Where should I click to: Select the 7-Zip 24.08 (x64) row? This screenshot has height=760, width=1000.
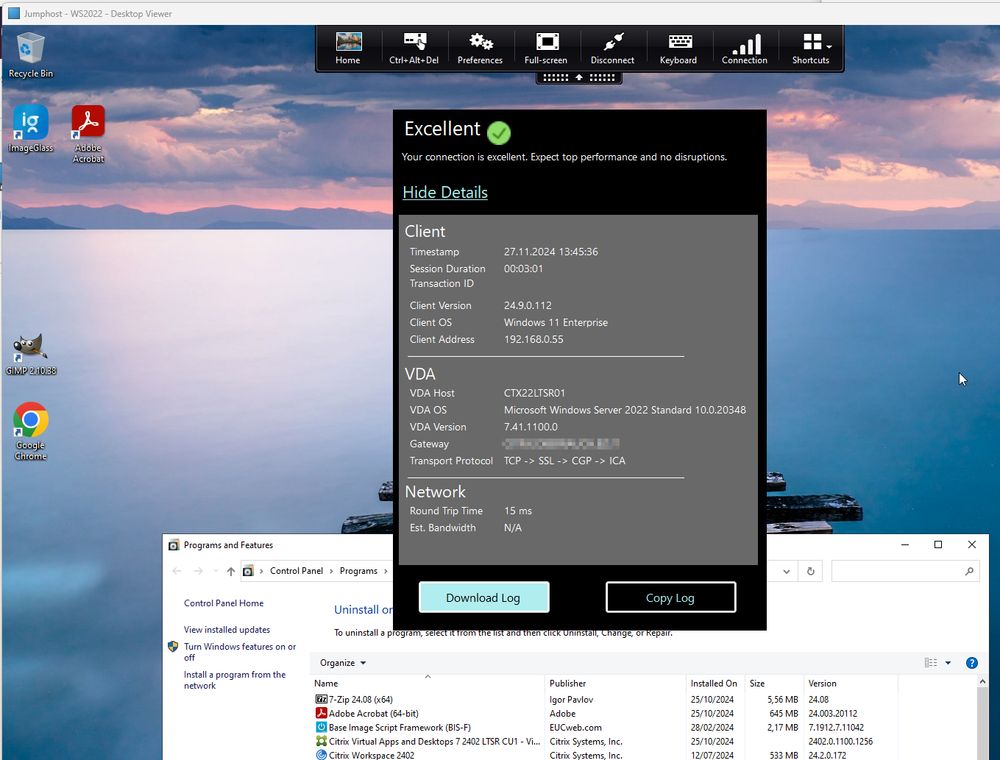click(606, 699)
